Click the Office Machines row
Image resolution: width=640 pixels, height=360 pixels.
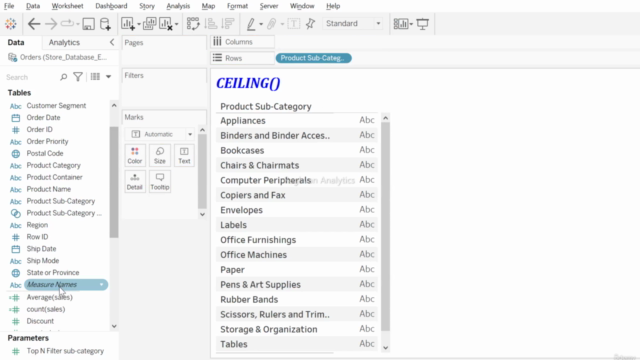297,255
